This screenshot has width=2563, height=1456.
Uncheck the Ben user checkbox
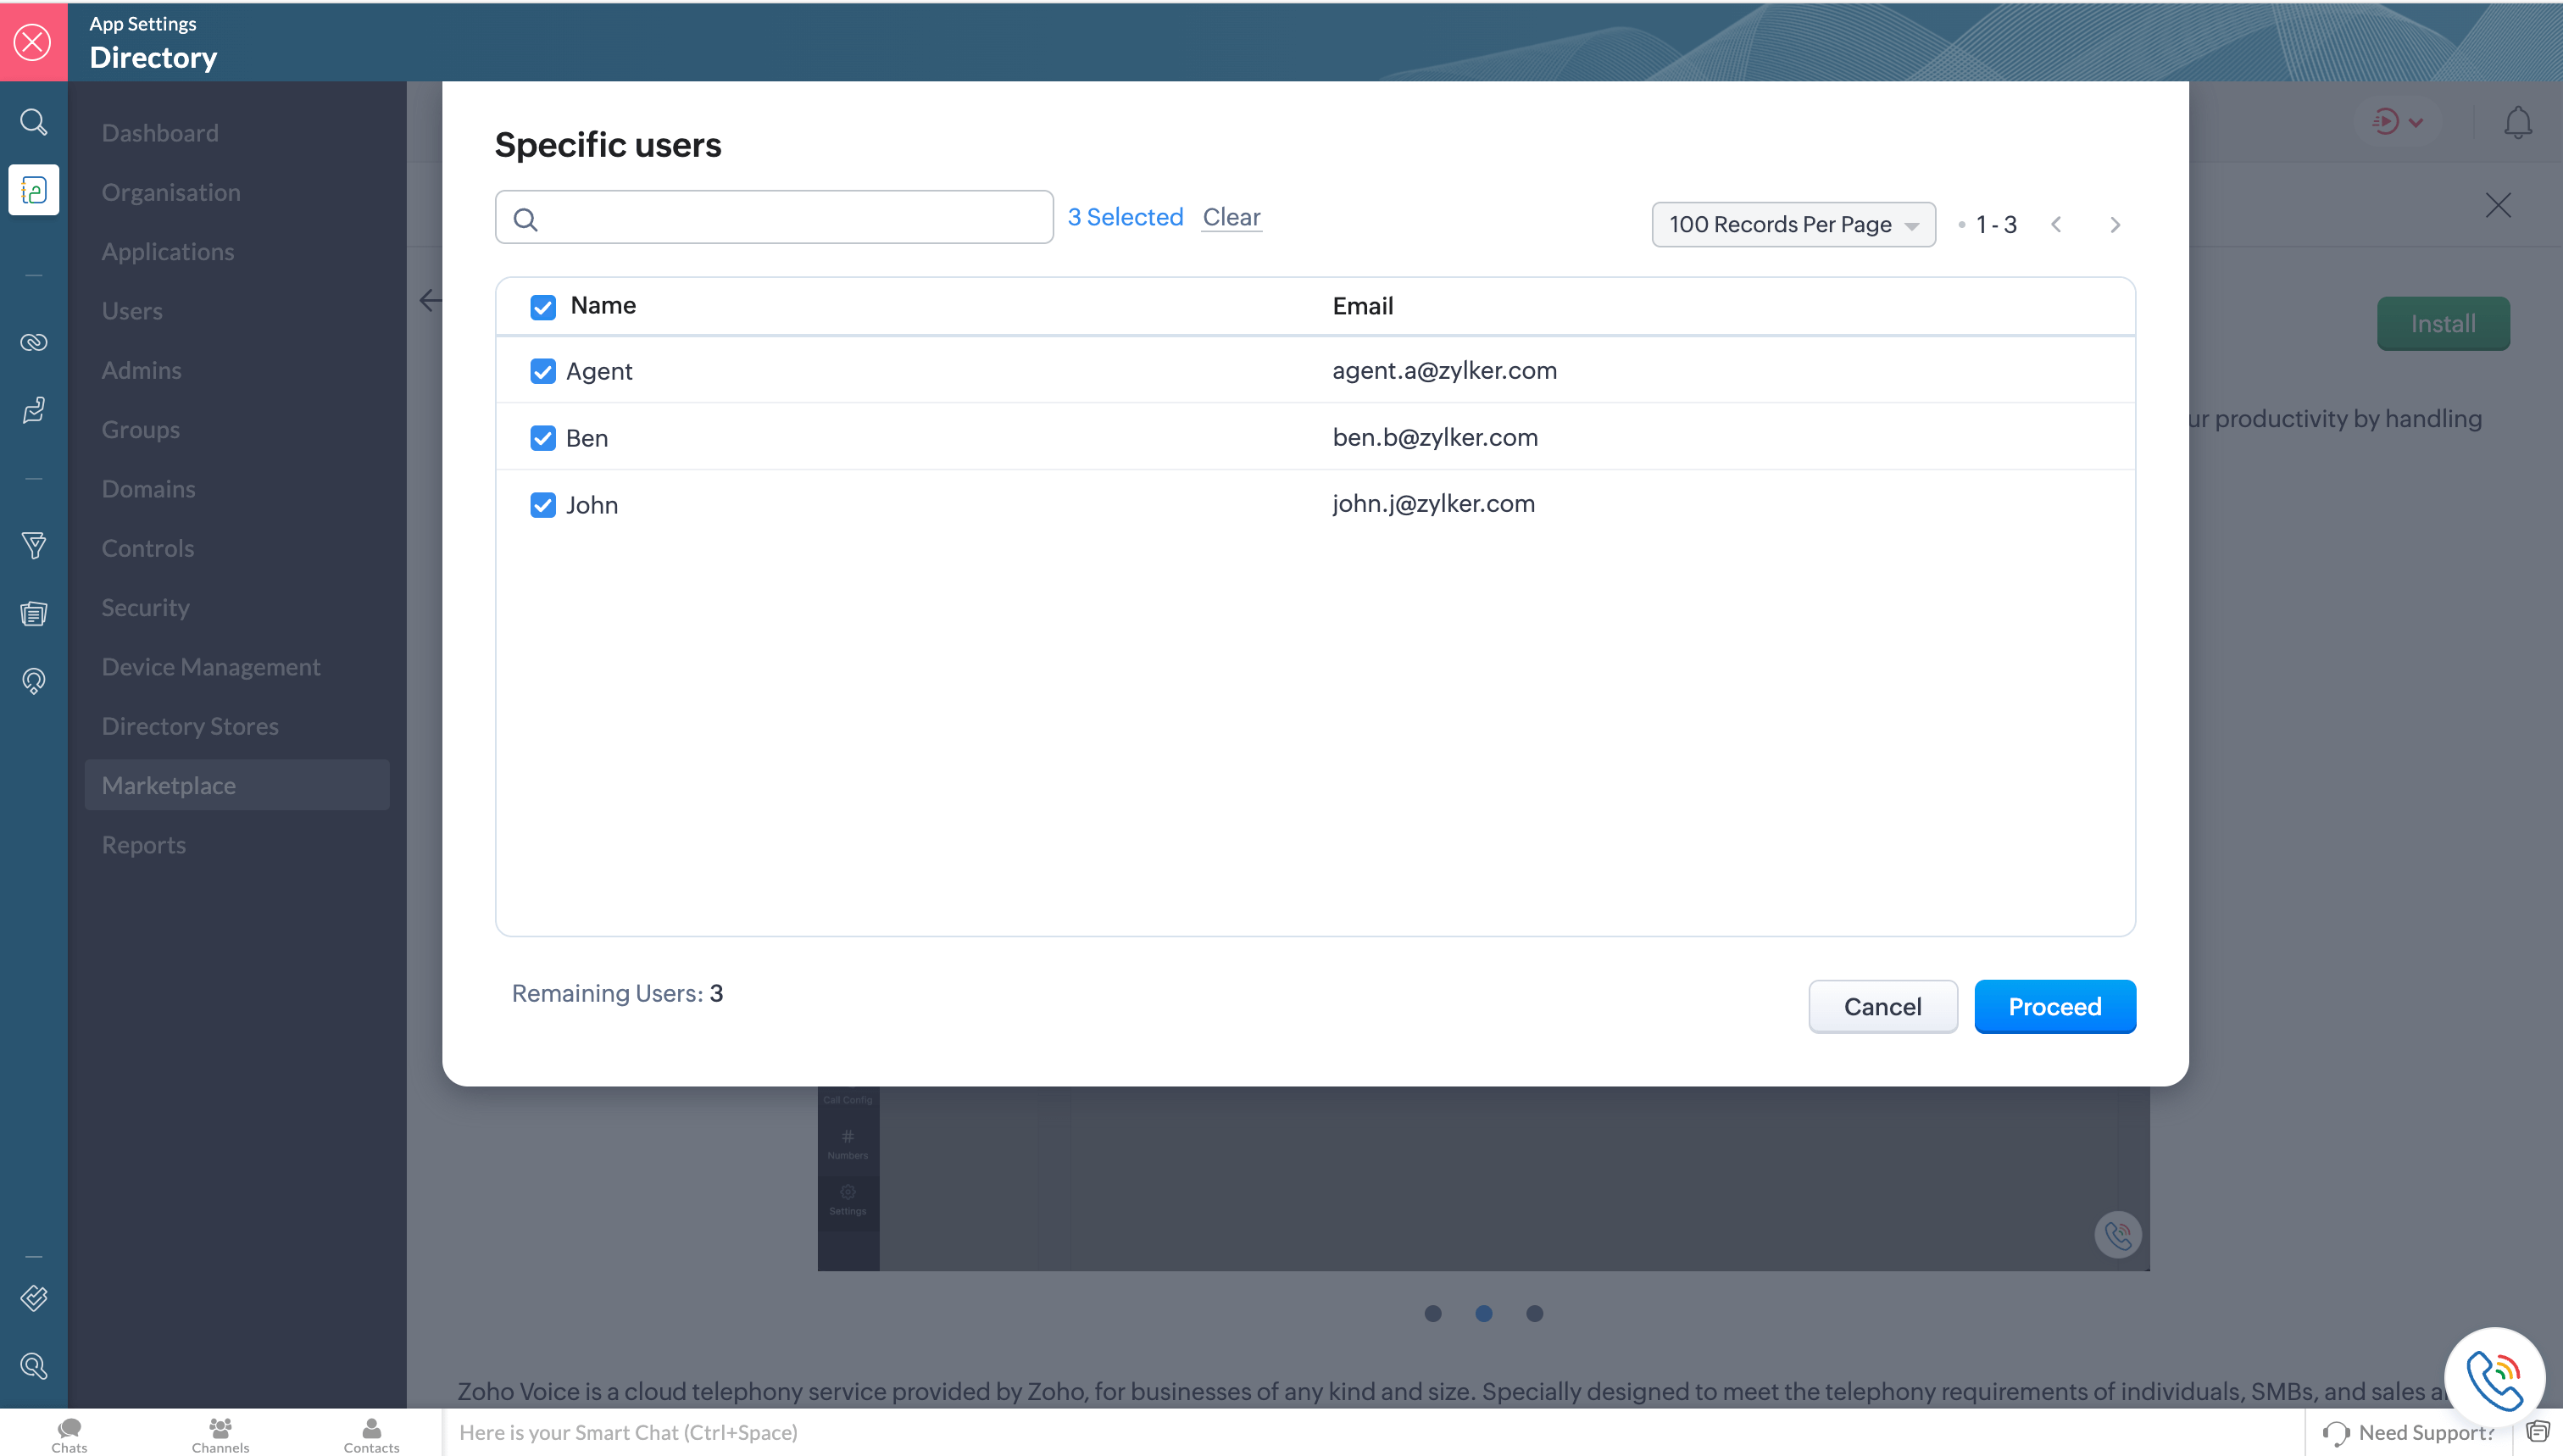[542, 438]
